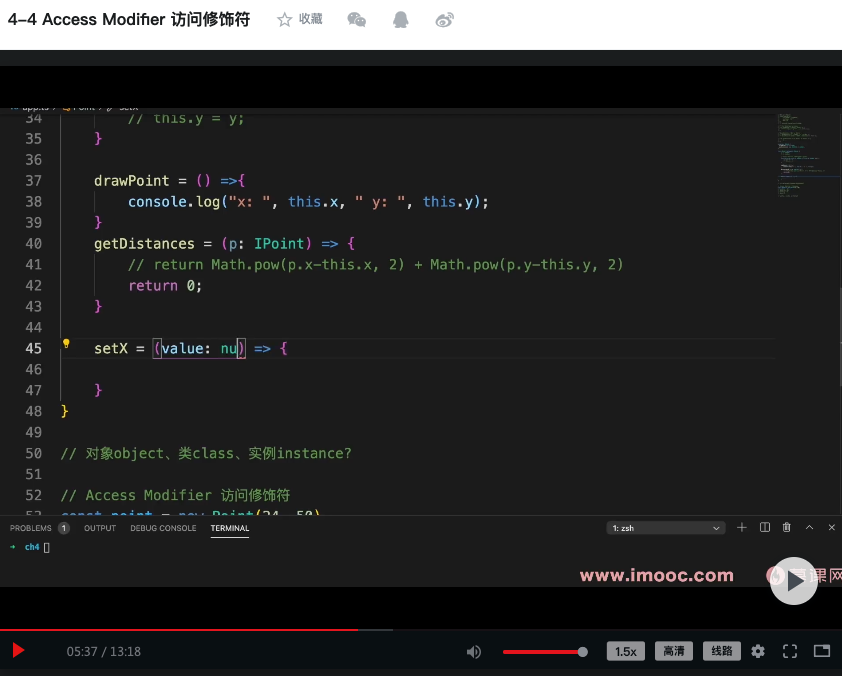Share the lesson via Weibo icon
Screen dimensions: 842x676
[445, 20]
